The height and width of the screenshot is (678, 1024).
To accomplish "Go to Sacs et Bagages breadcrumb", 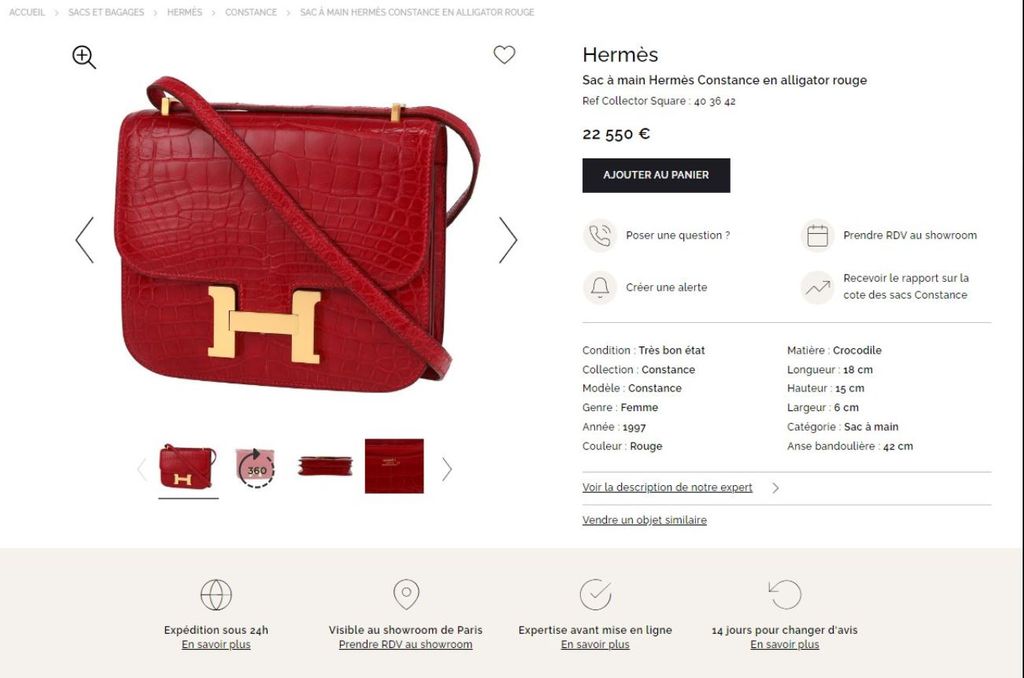I will click(x=106, y=12).
